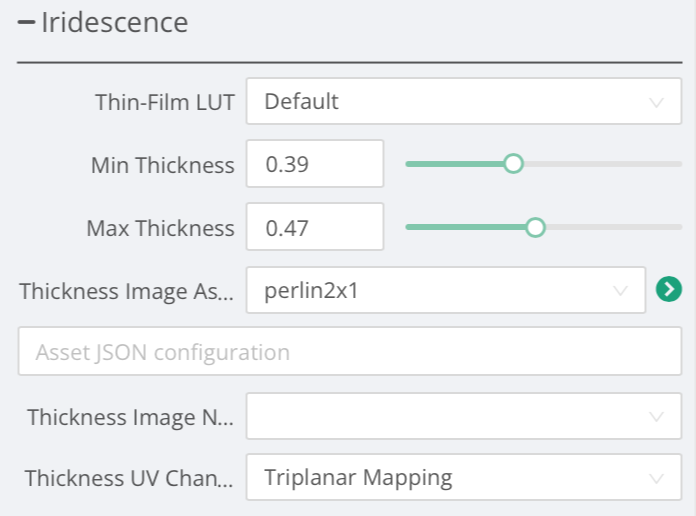Click the Max Thickness label
Image resolution: width=696 pixels, height=516 pixels.
(x=160, y=229)
